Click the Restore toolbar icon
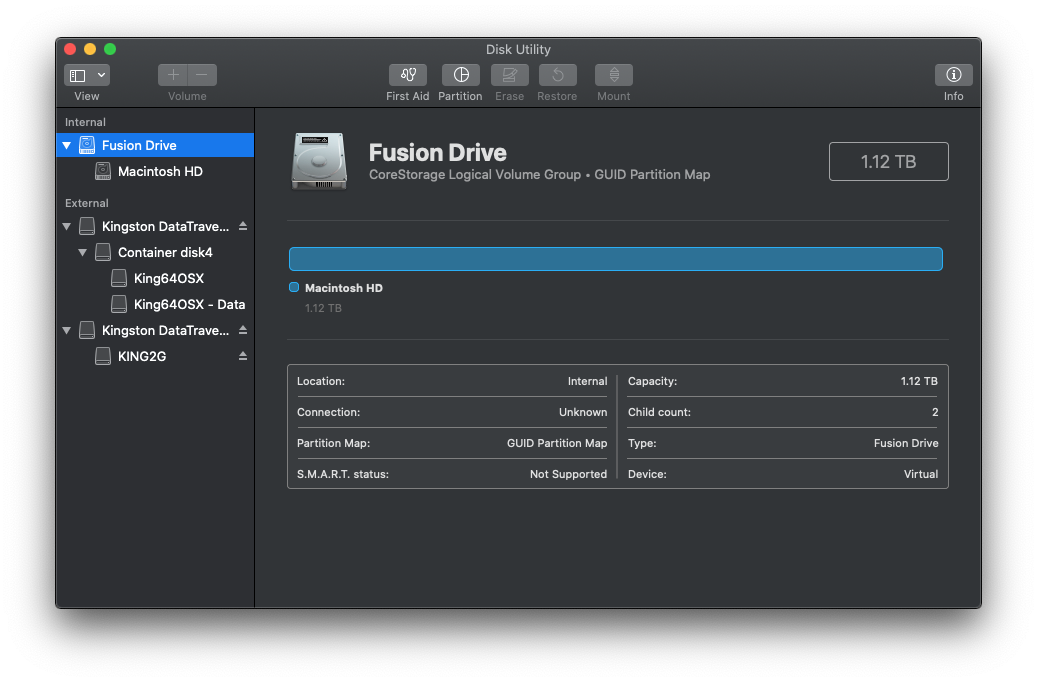1037x682 pixels. pos(558,75)
